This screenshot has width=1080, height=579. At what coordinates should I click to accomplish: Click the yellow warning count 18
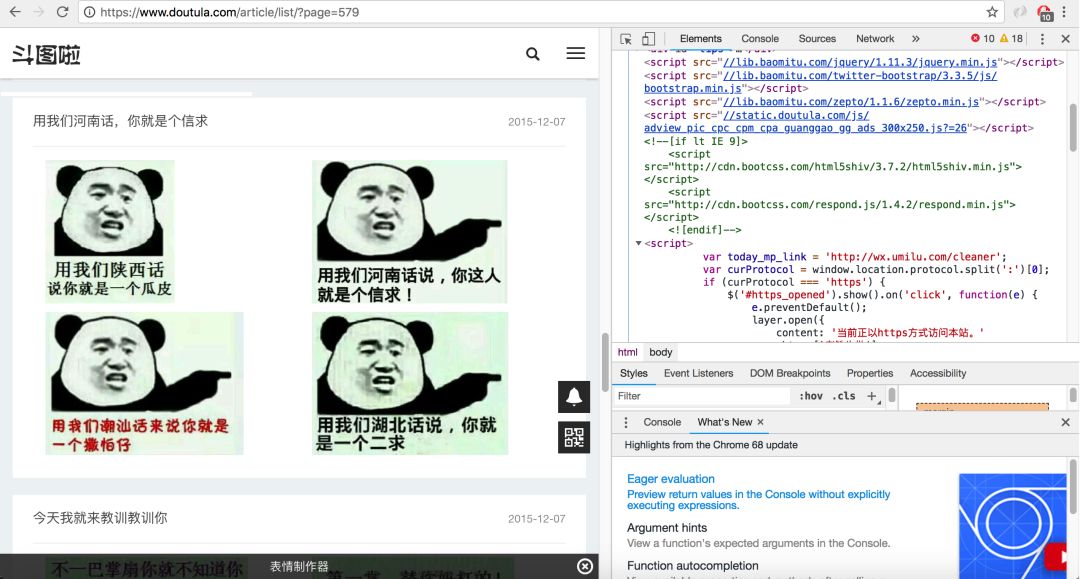click(1011, 39)
